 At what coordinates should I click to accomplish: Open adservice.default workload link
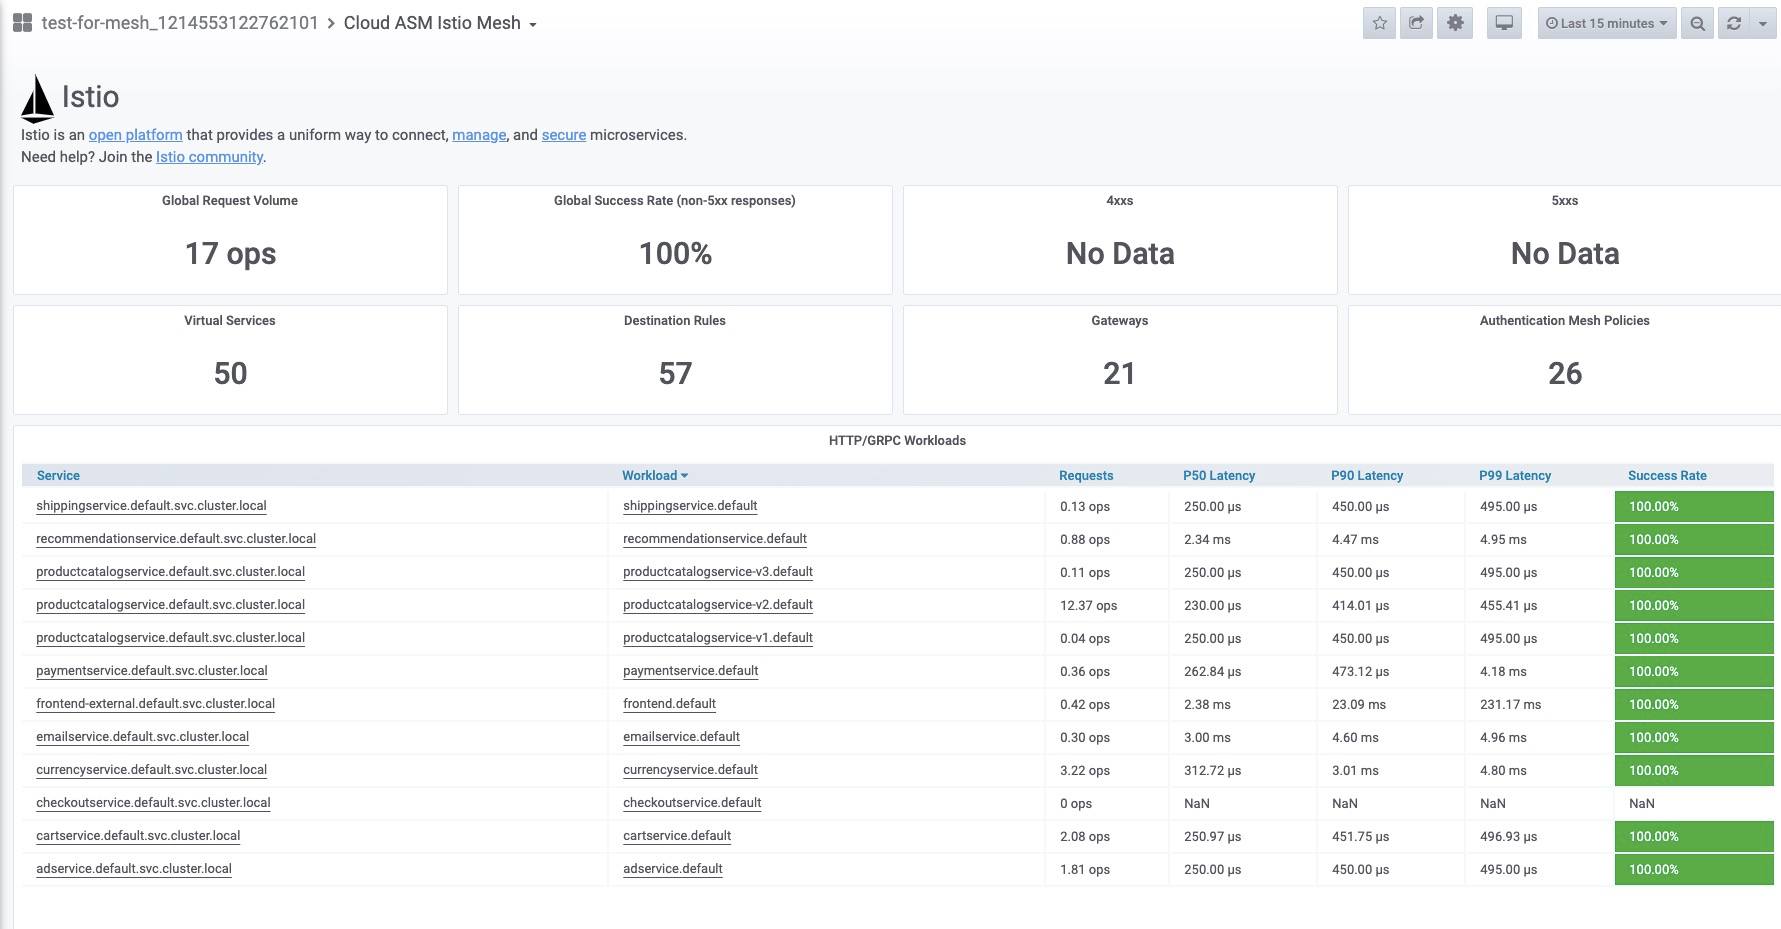coord(673,869)
